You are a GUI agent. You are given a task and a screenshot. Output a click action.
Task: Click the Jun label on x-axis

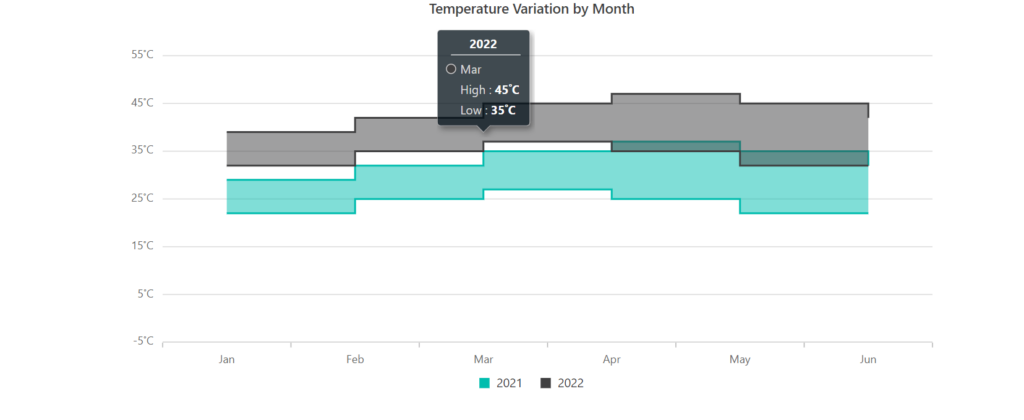click(868, 359)
